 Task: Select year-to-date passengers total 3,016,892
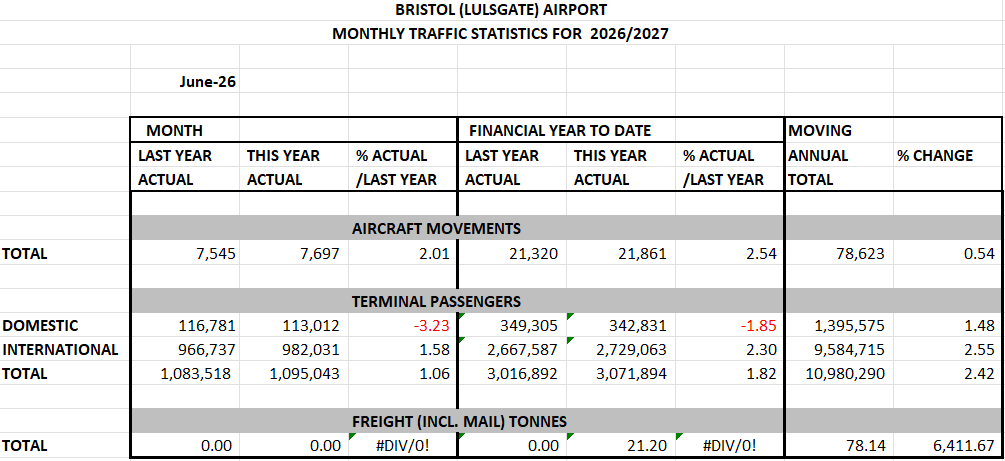512,374
